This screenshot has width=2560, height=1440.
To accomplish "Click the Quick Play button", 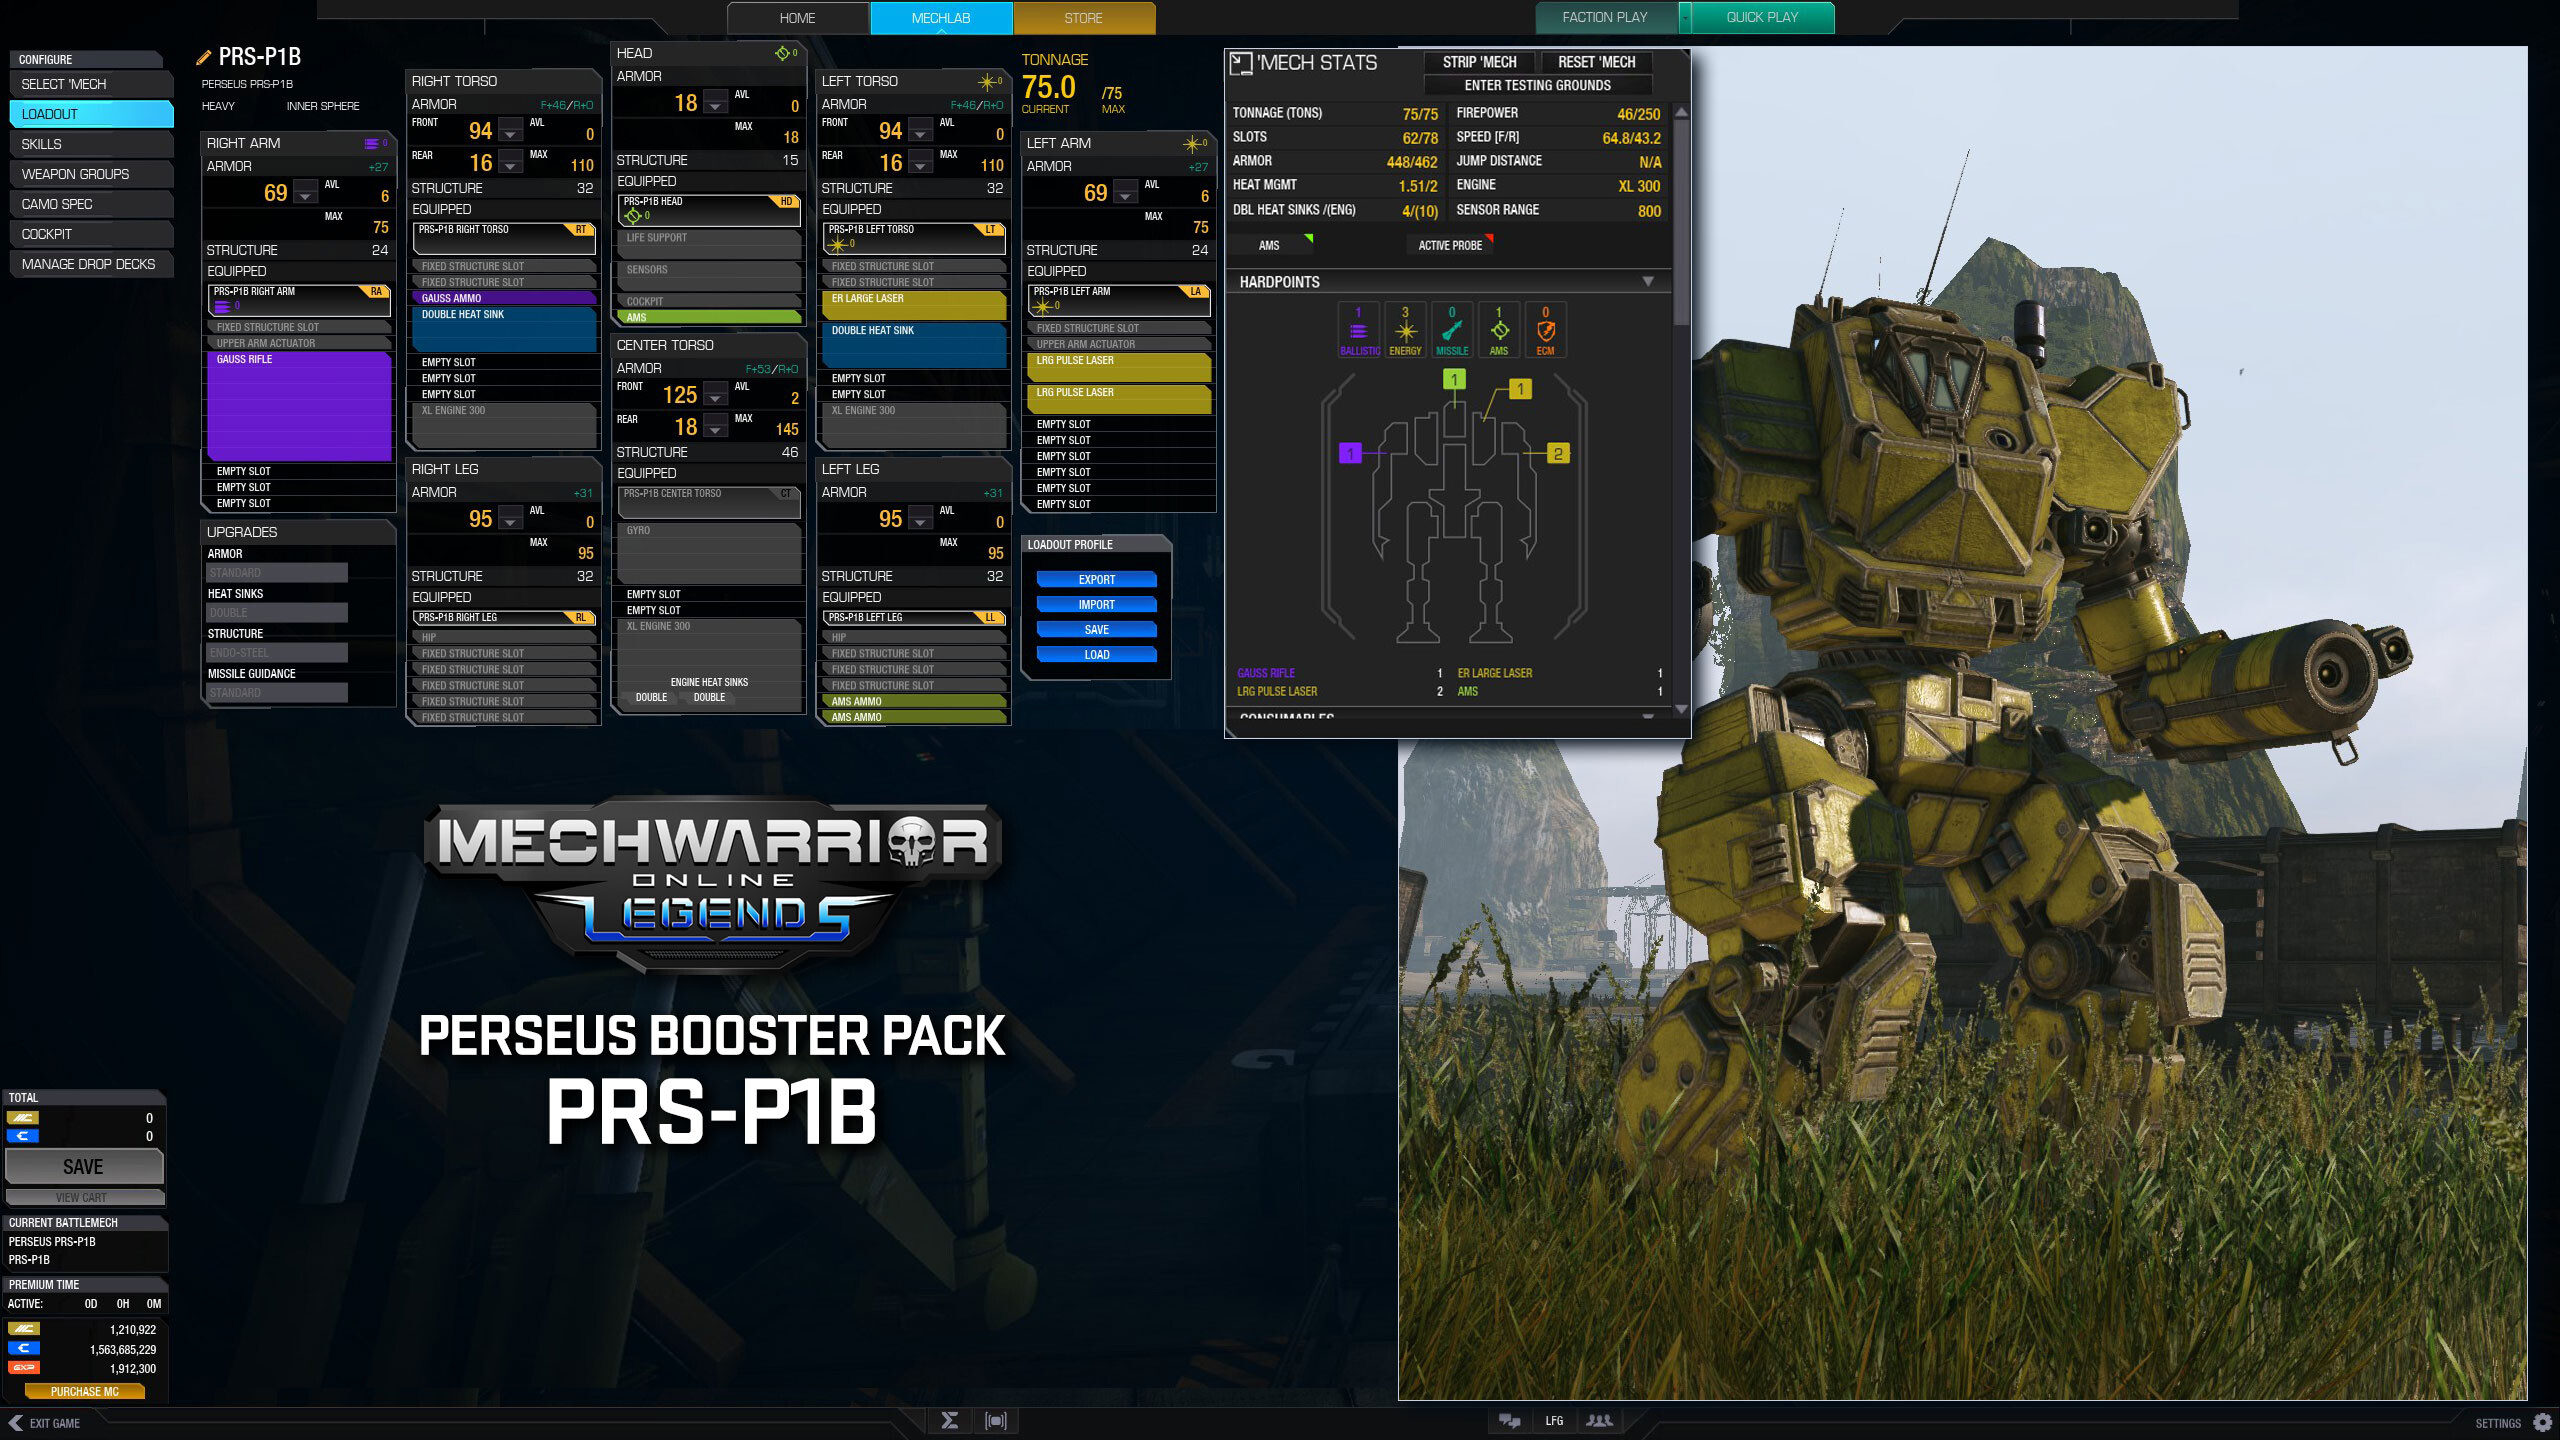I will pyautogui.click(x=1763, y=17).
